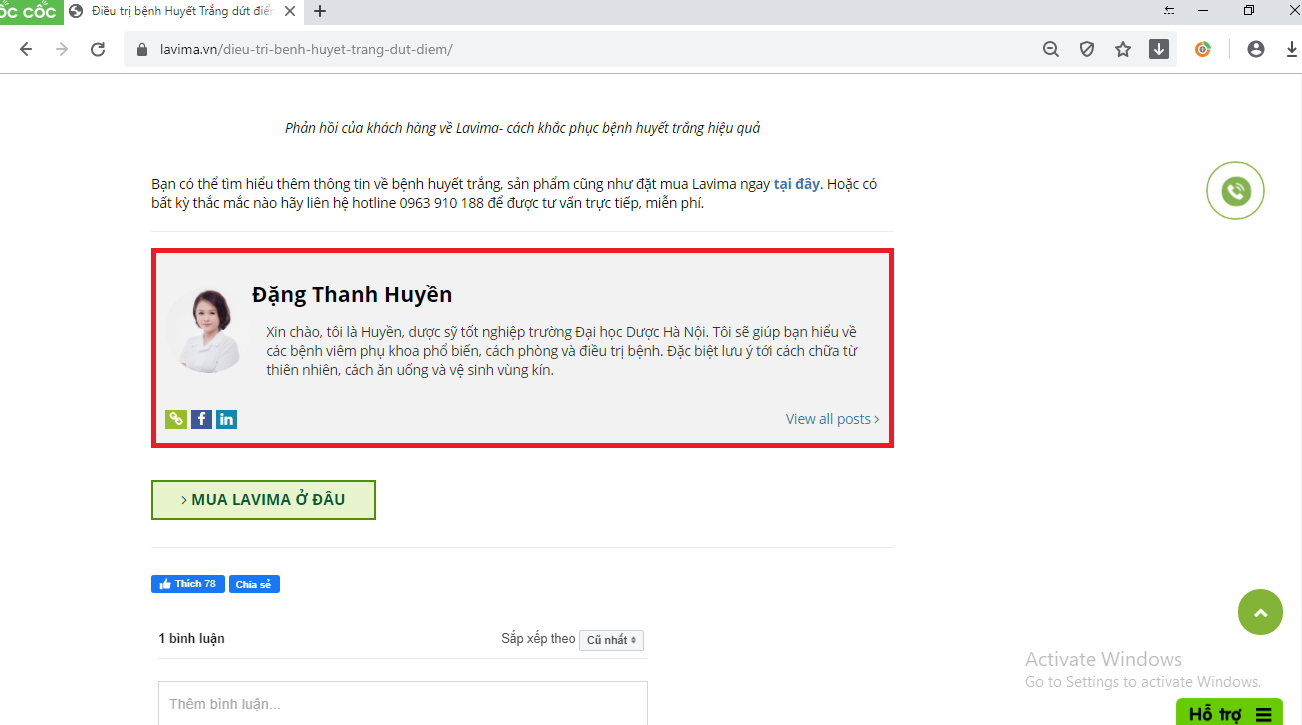The image size is (1302, 725).
Task: Open 'View all posts' link
Action: click(x=833, y=419)
